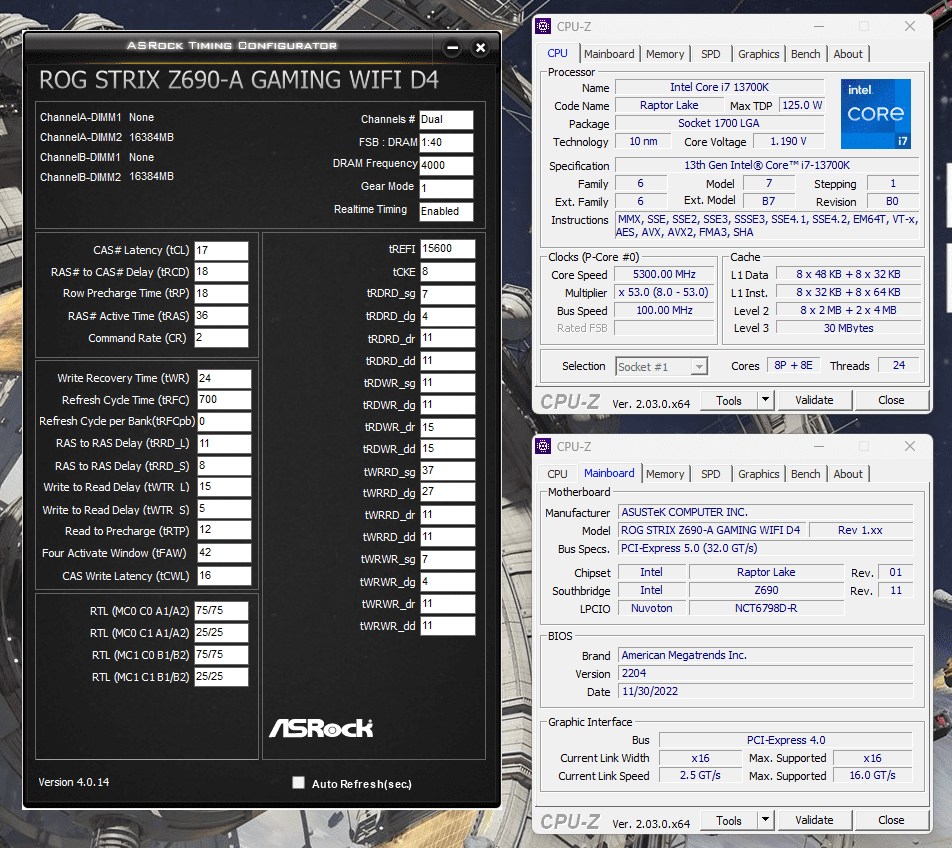The height and width of the screenshot is (848, 952).
Task: Click the CPU-Z app icon in bottom window title bar
Action: 543,446
